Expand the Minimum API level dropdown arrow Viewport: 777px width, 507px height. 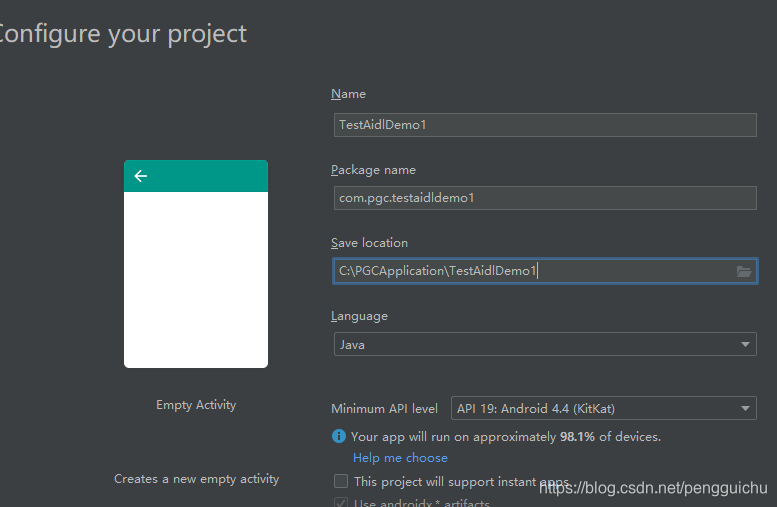(745, 408)
